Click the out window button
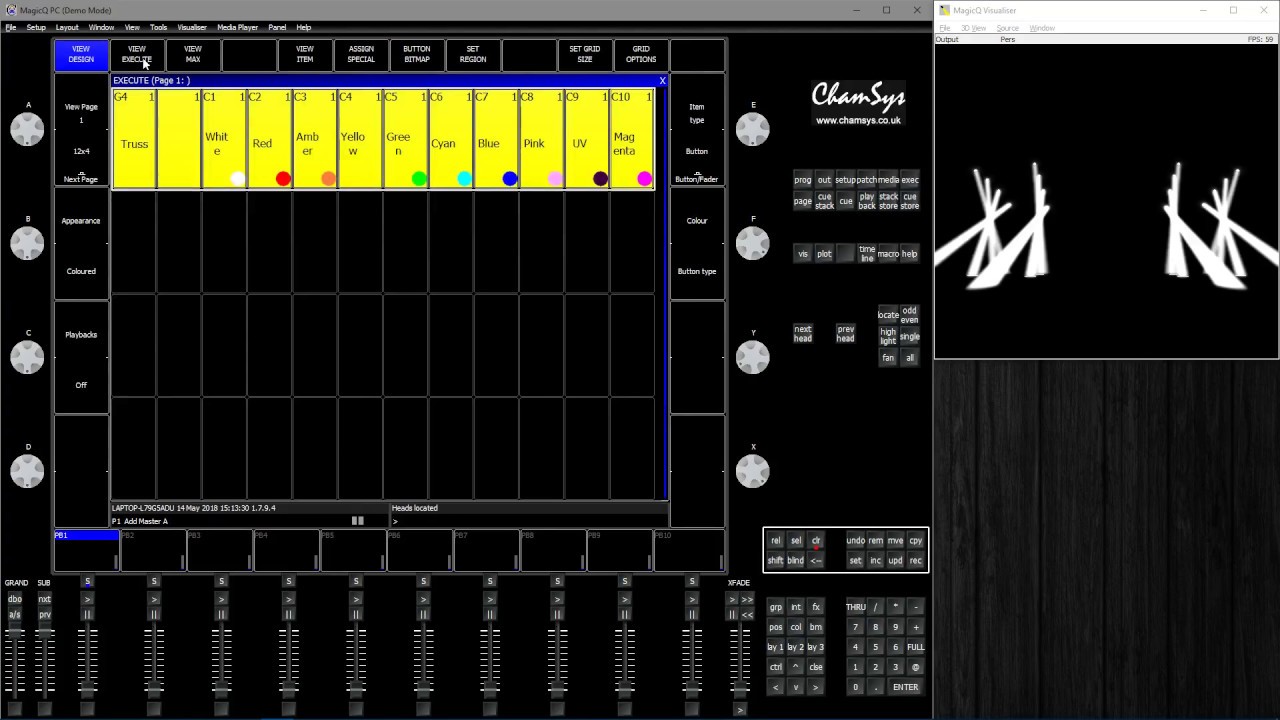 824,180
